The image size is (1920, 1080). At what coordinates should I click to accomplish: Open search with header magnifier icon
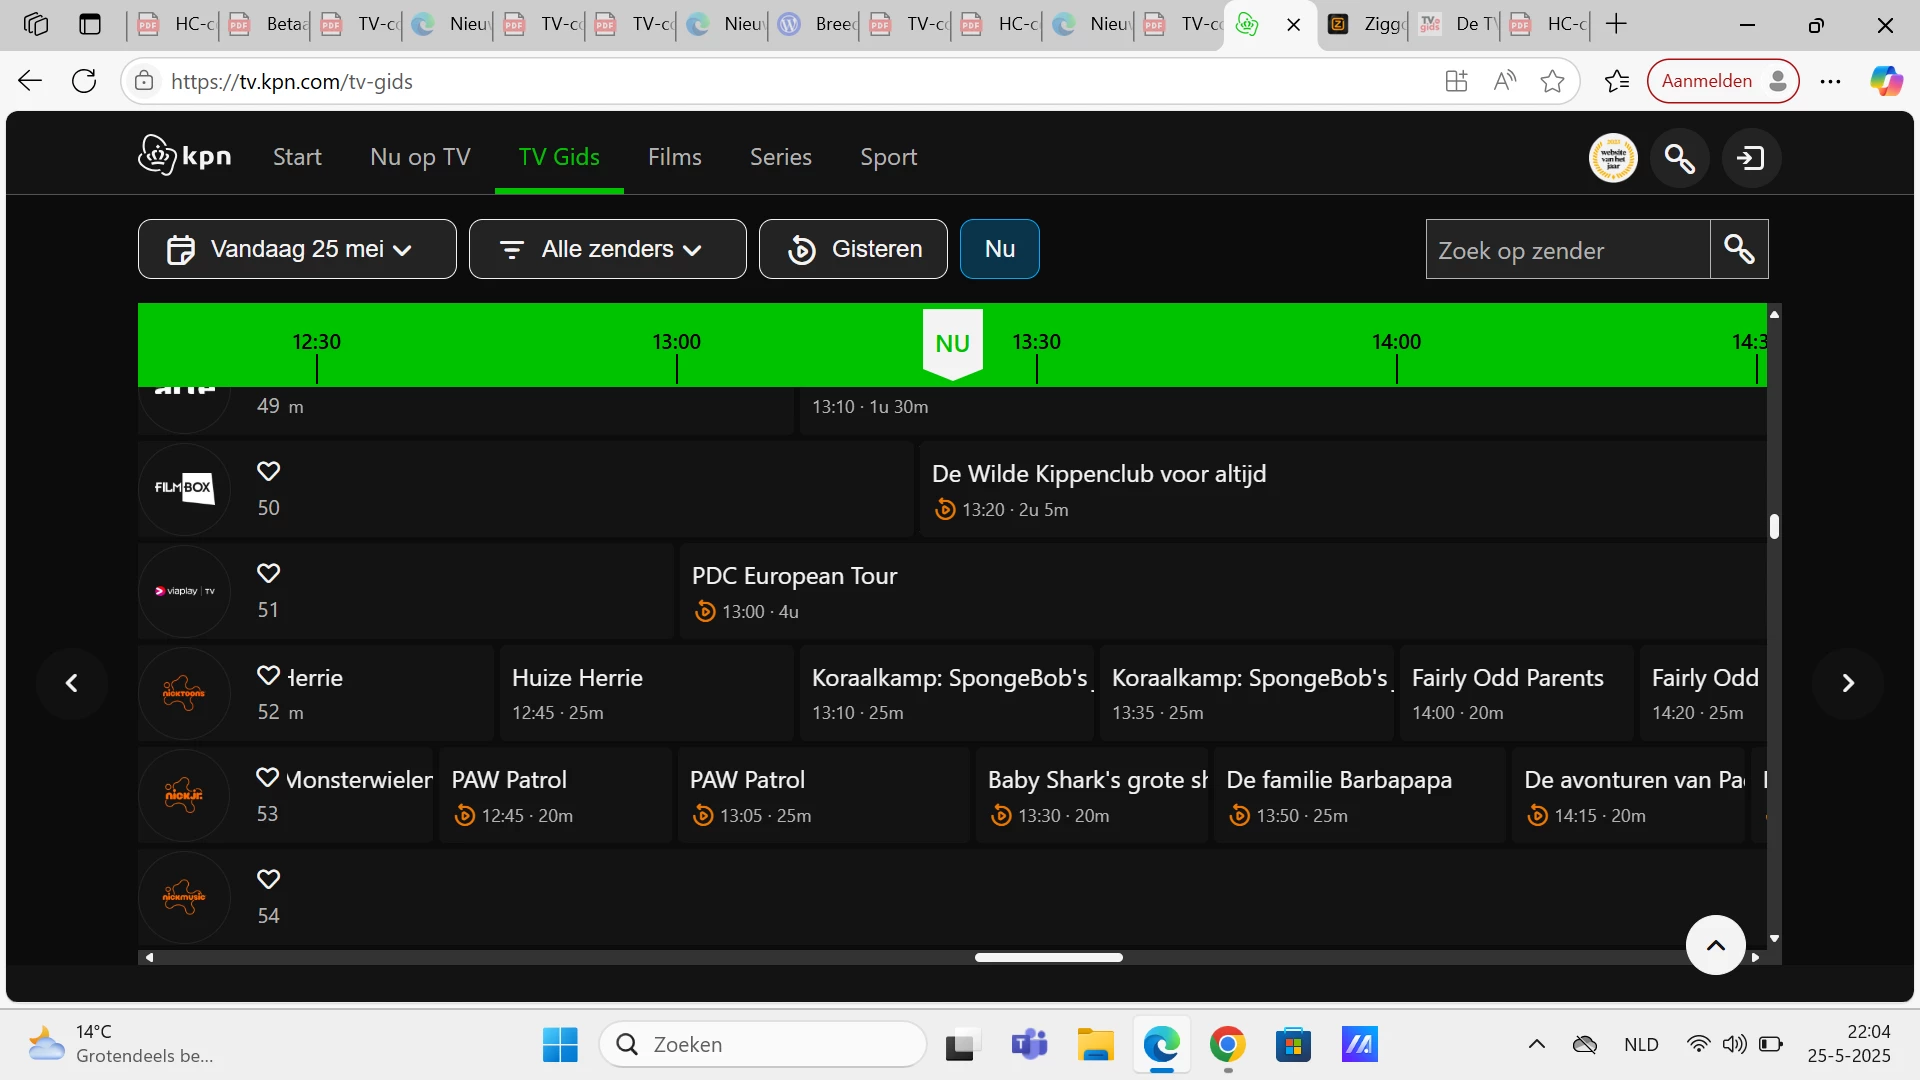pos(1679,158)
